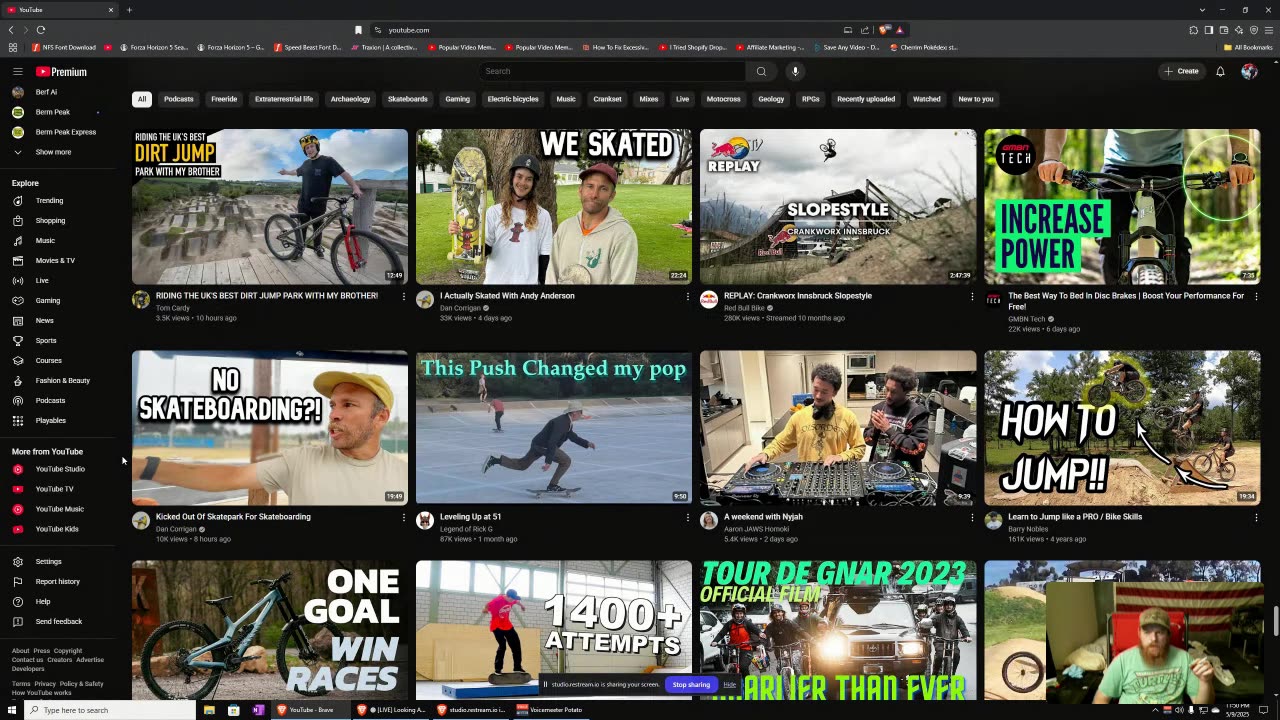Open the account avatar menu
Viewport: 1280px width, 720px height.
point(1249,71)
